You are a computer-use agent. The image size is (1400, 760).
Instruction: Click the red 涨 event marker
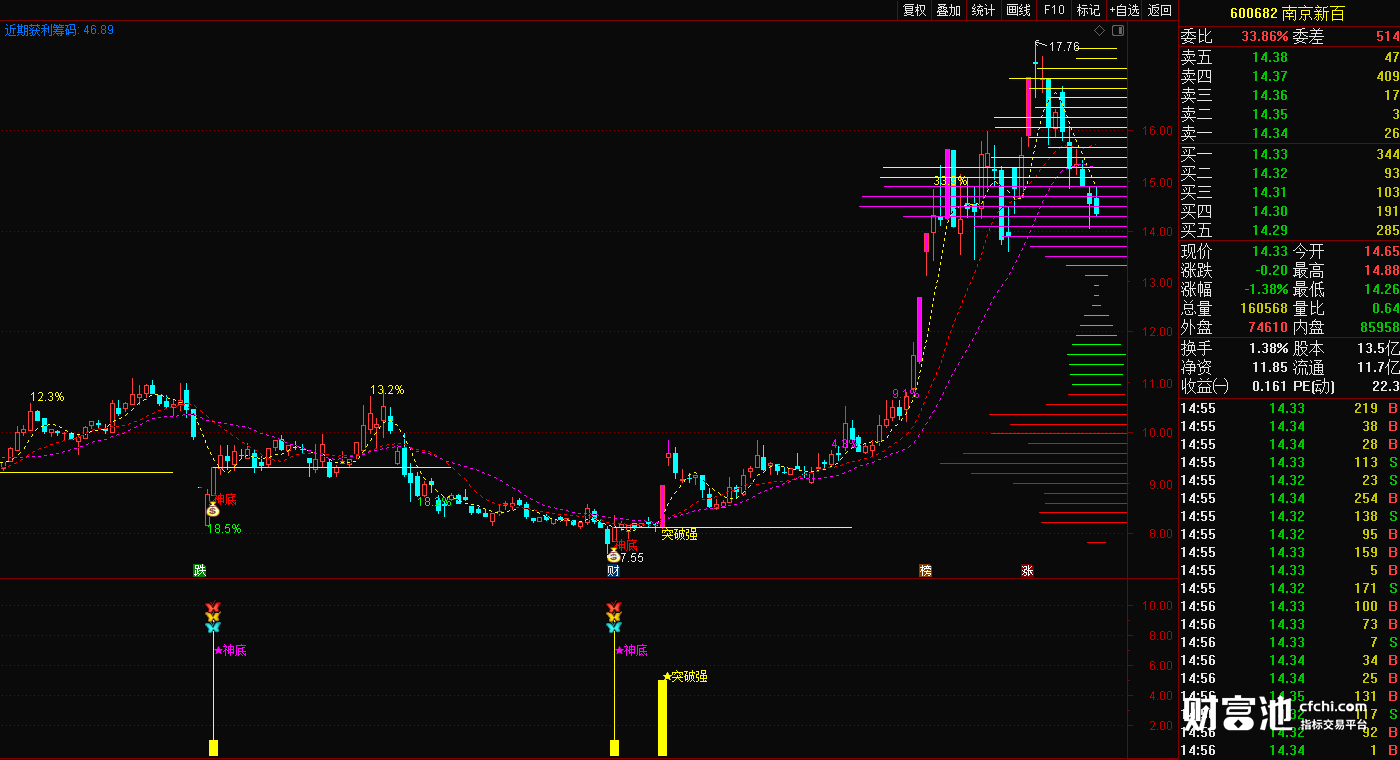pos(1027,571)
